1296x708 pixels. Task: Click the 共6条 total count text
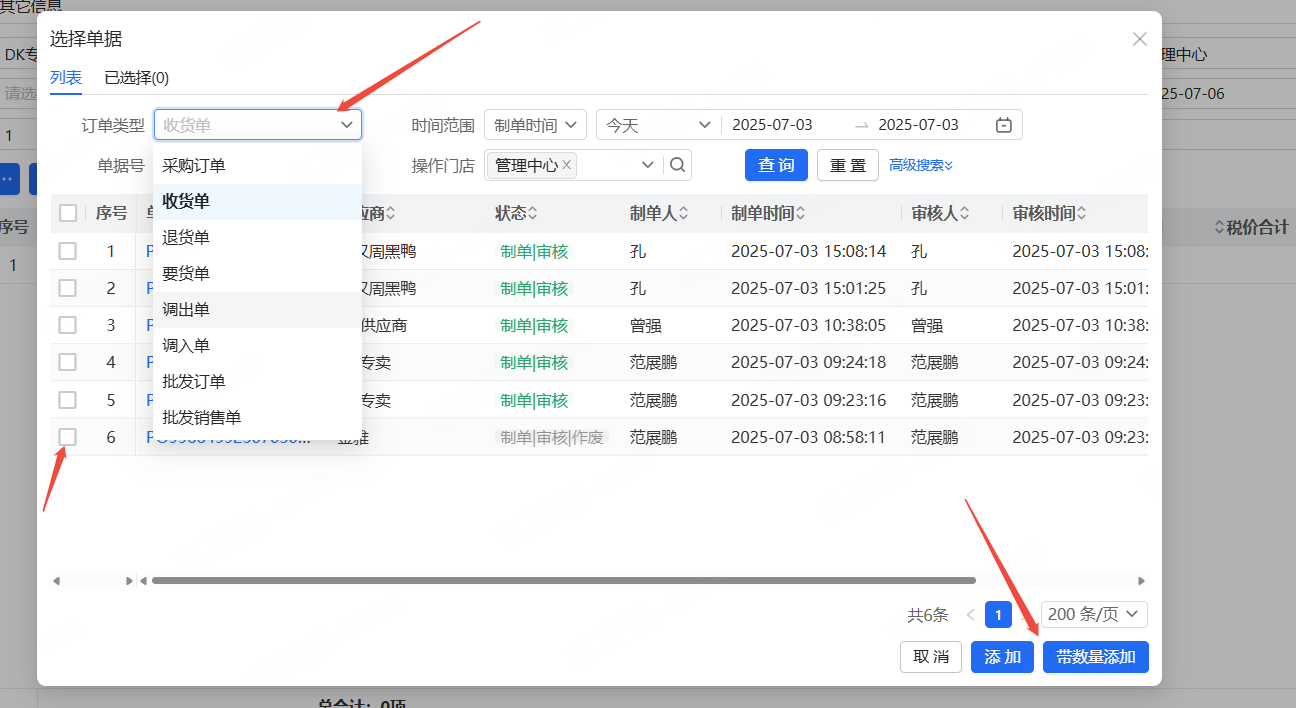[928, 616]
